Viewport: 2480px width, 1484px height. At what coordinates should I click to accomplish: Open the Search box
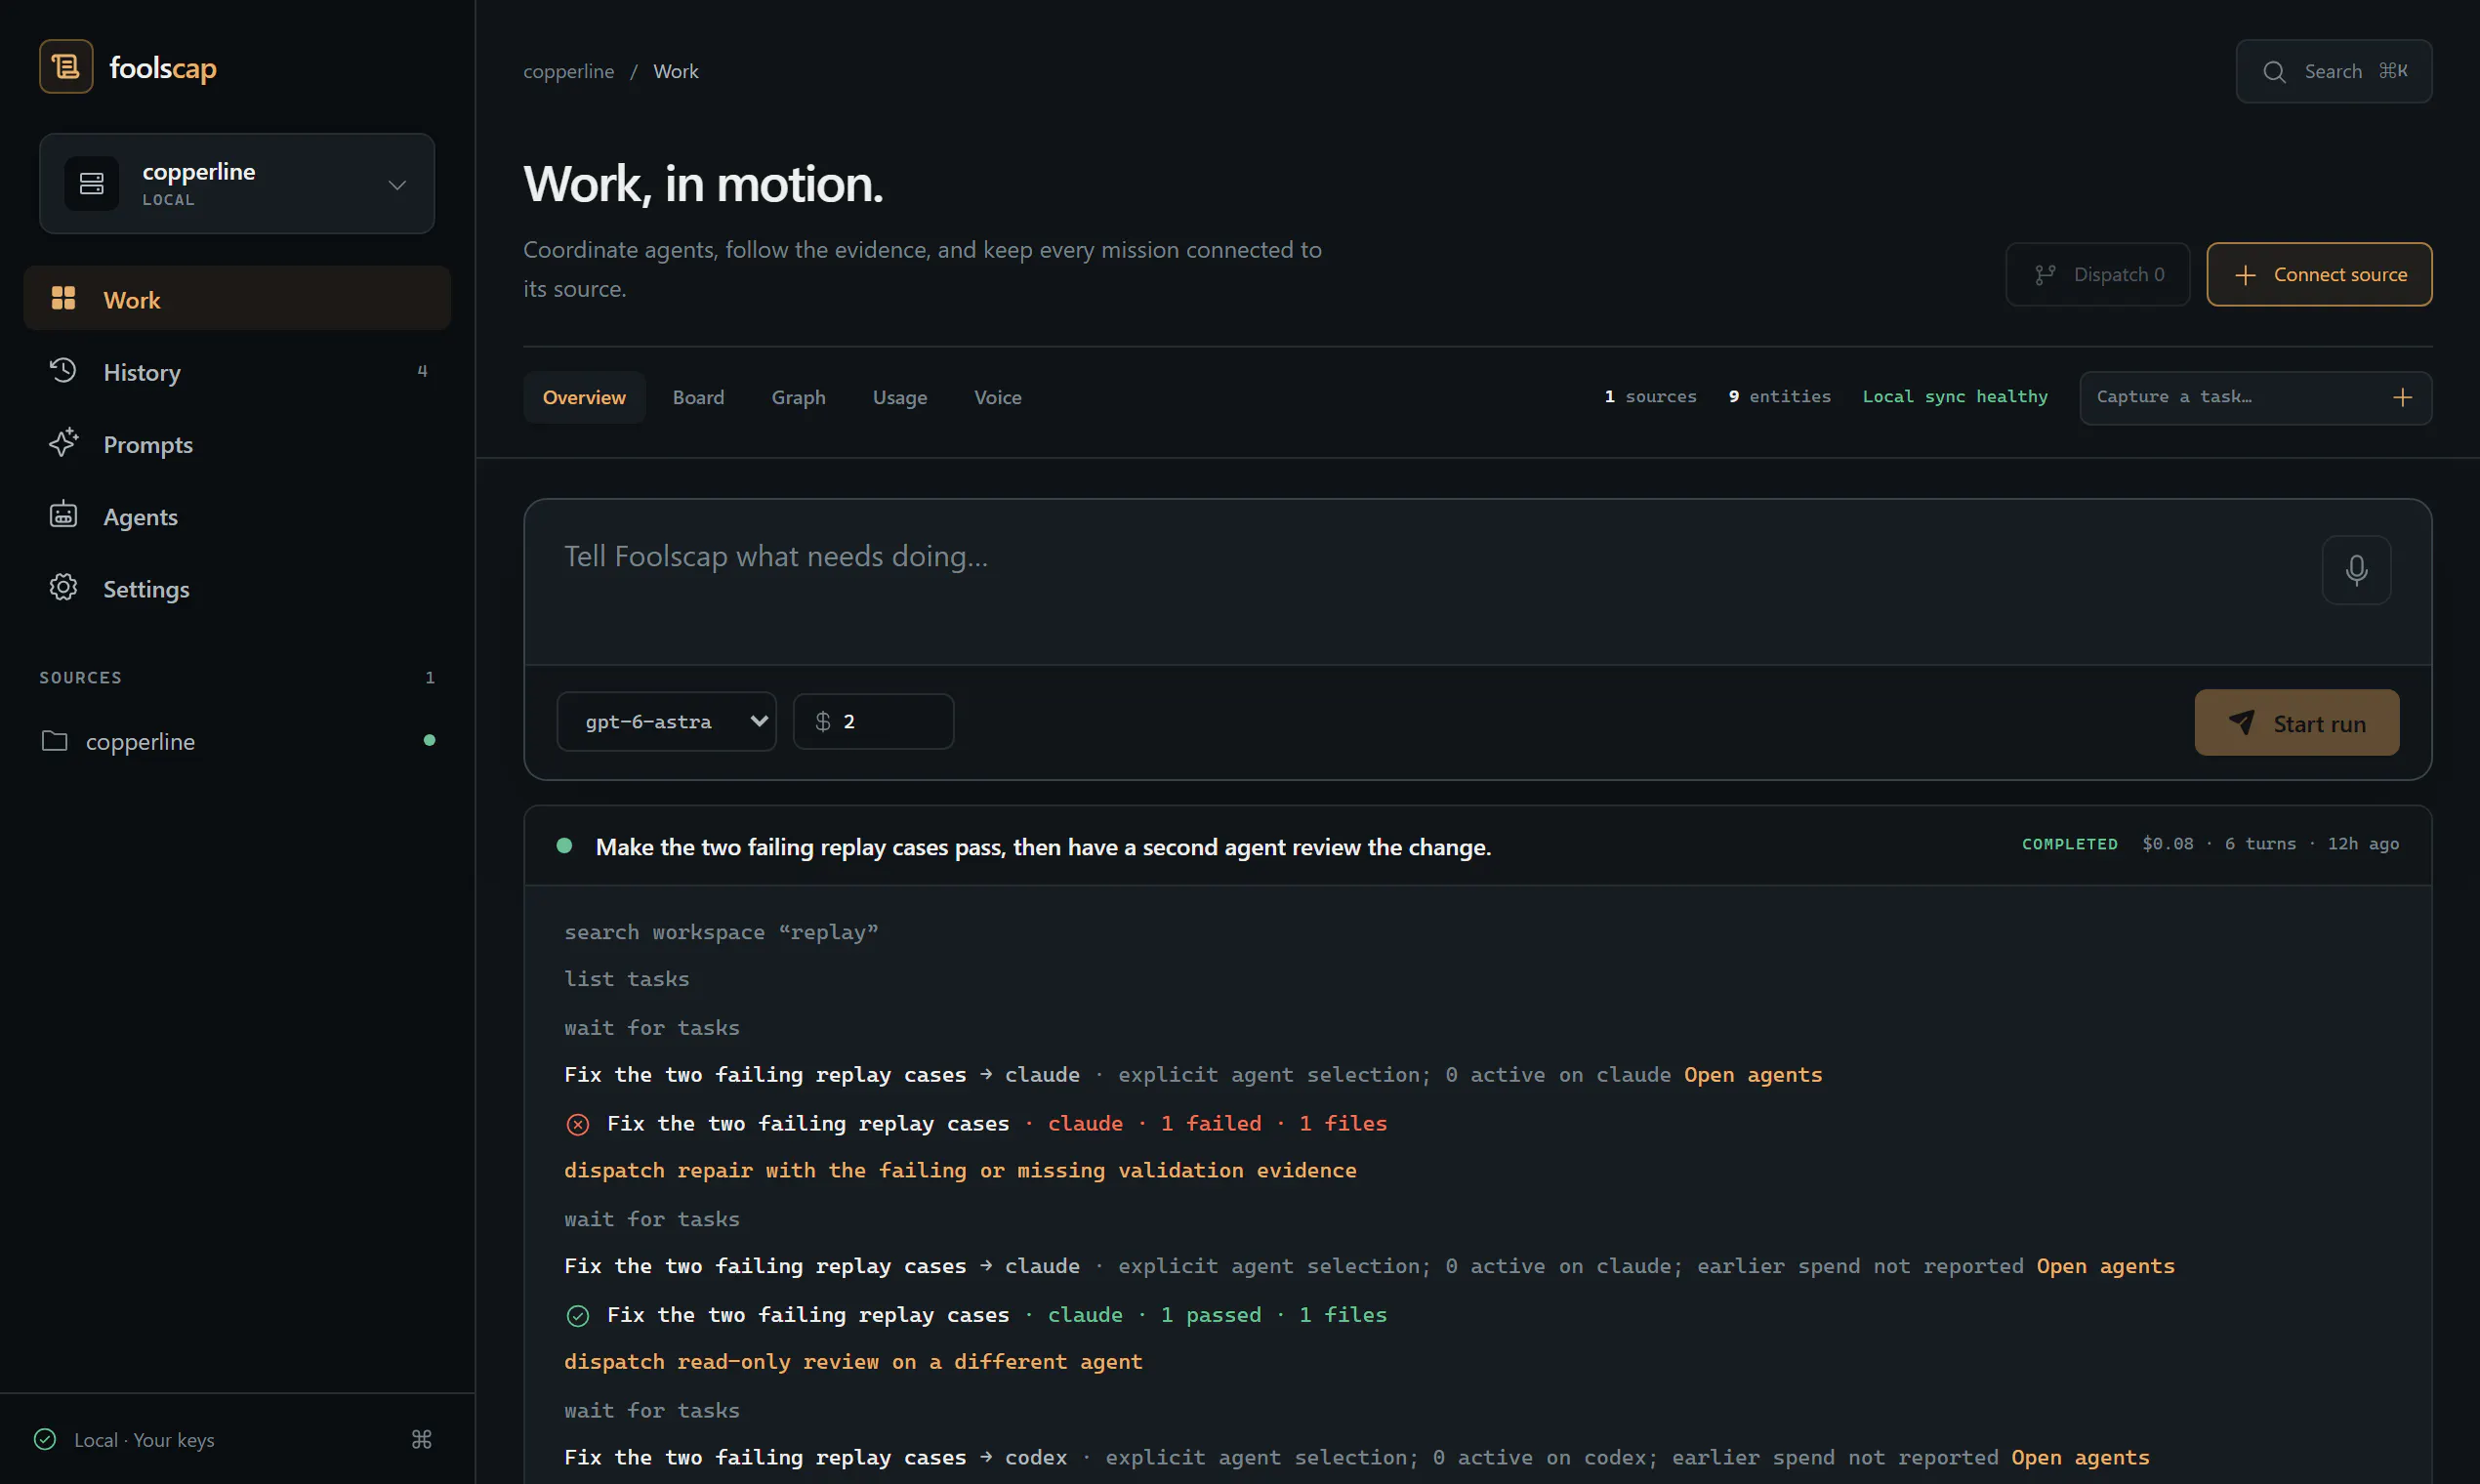[2333, 71]
